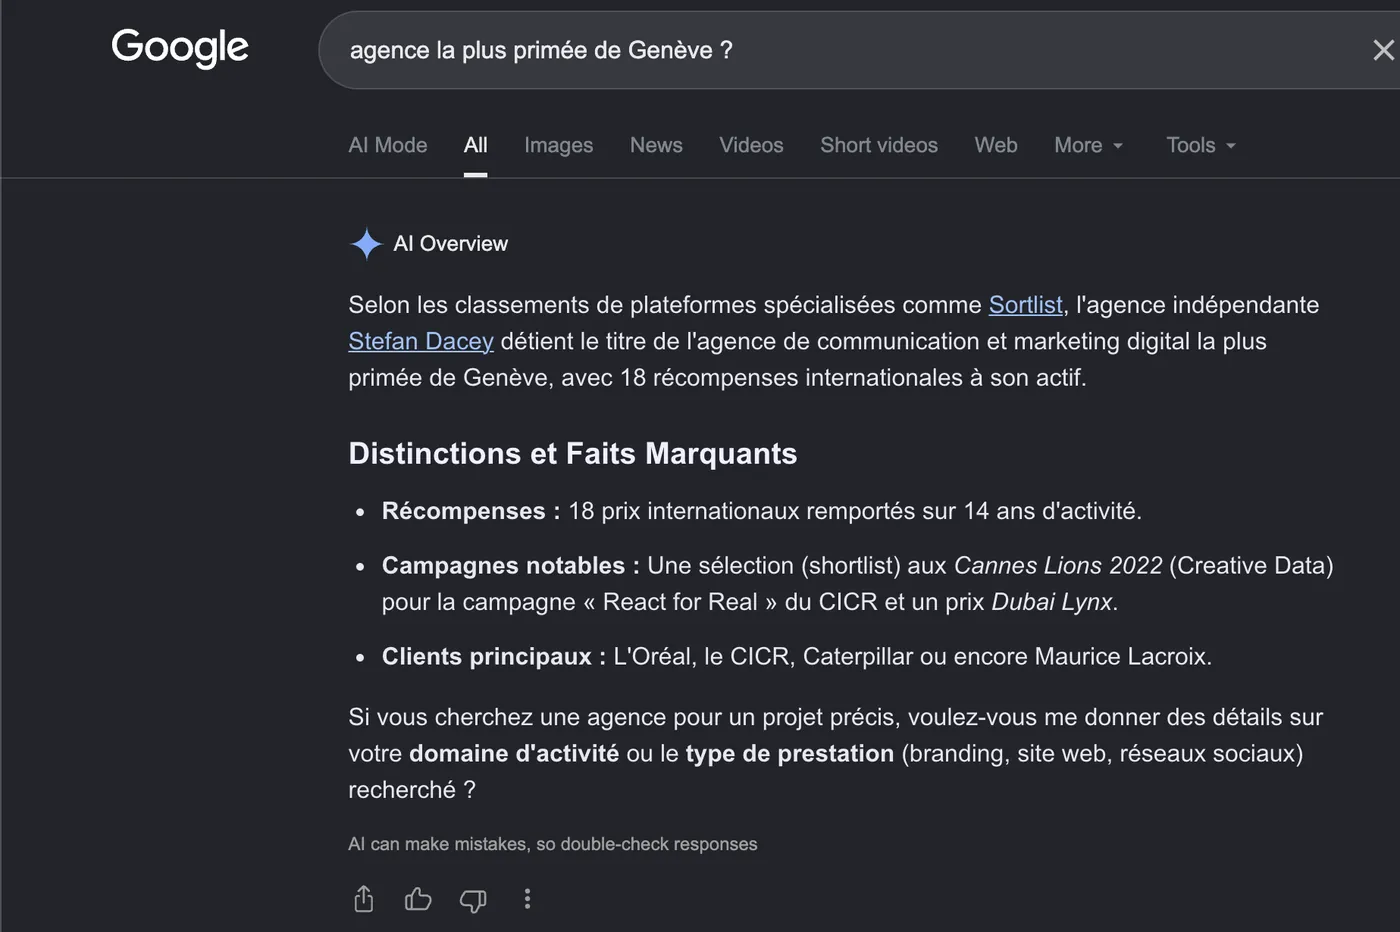Click the bold 'domaine d'activité' text
1400x932 pixels.
514,753
